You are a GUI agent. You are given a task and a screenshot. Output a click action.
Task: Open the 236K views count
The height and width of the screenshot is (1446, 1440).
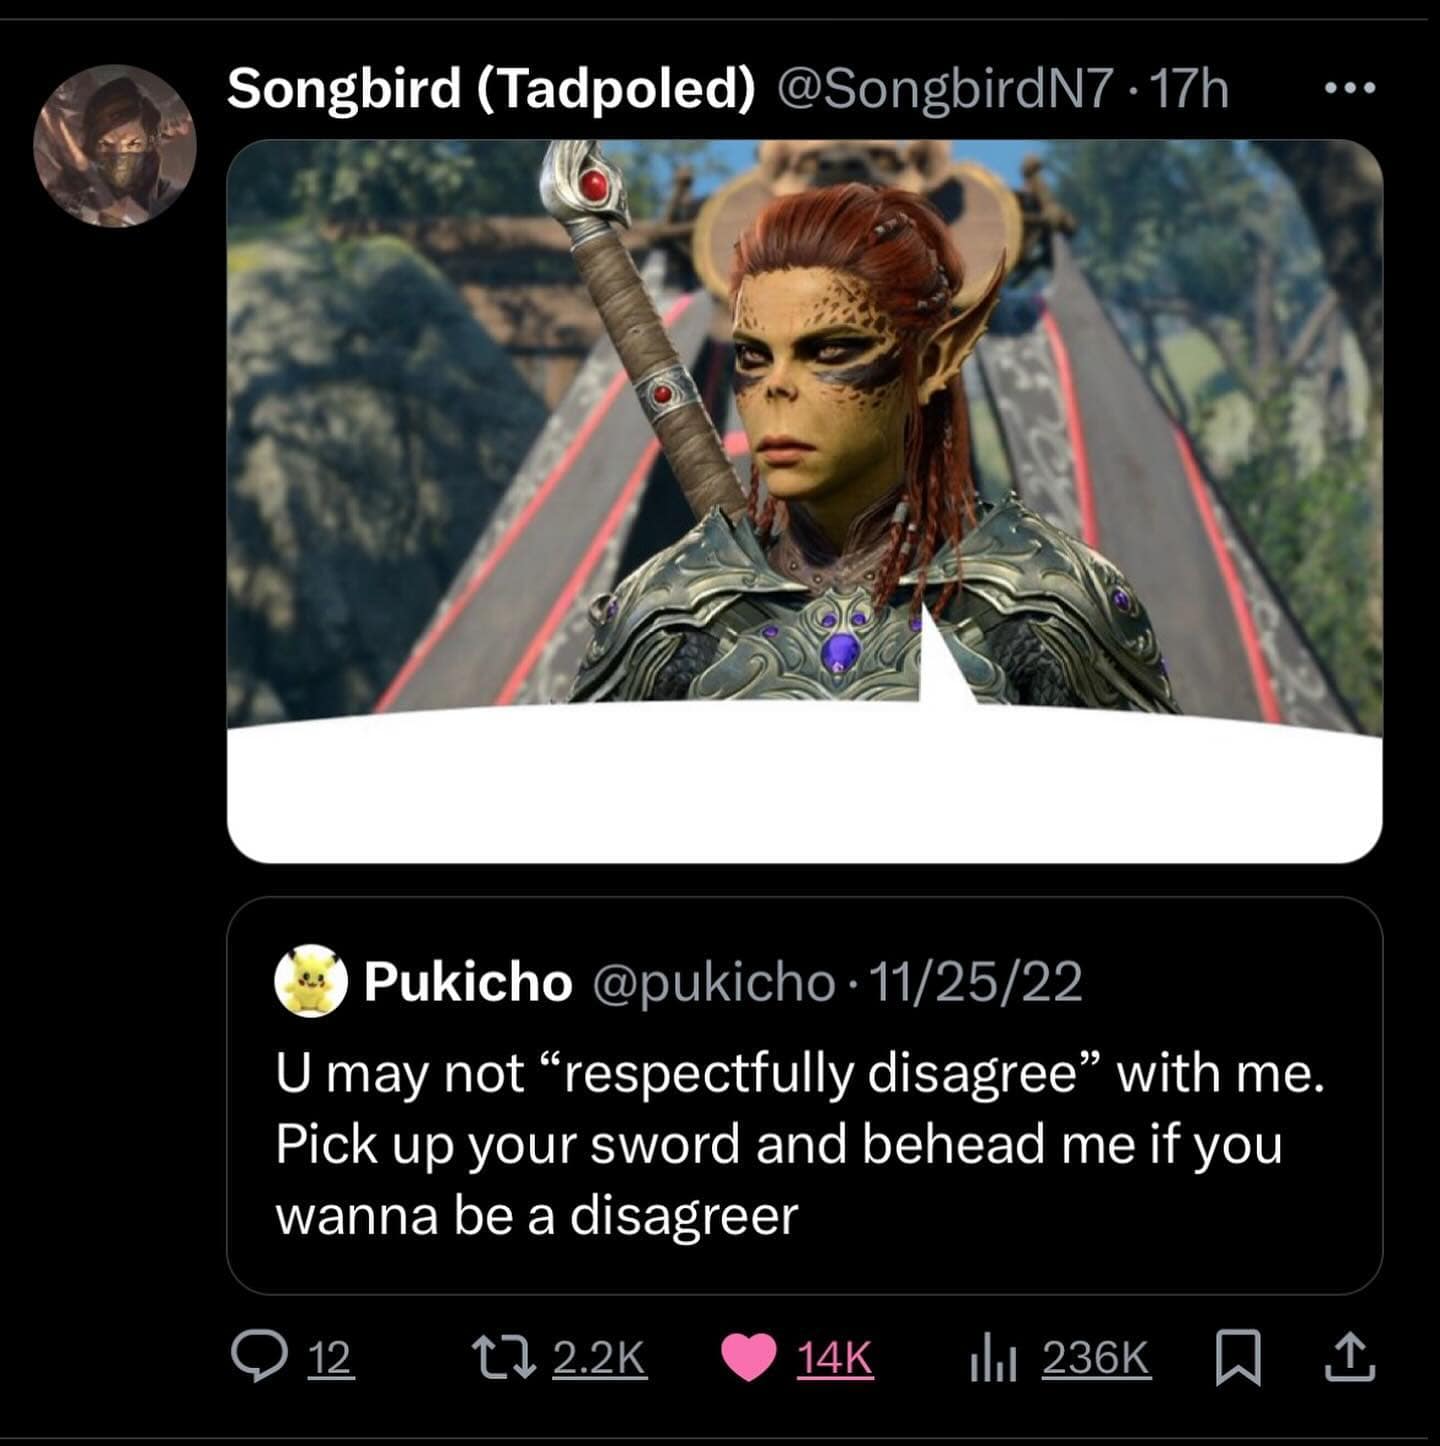click(1096, 1359)
